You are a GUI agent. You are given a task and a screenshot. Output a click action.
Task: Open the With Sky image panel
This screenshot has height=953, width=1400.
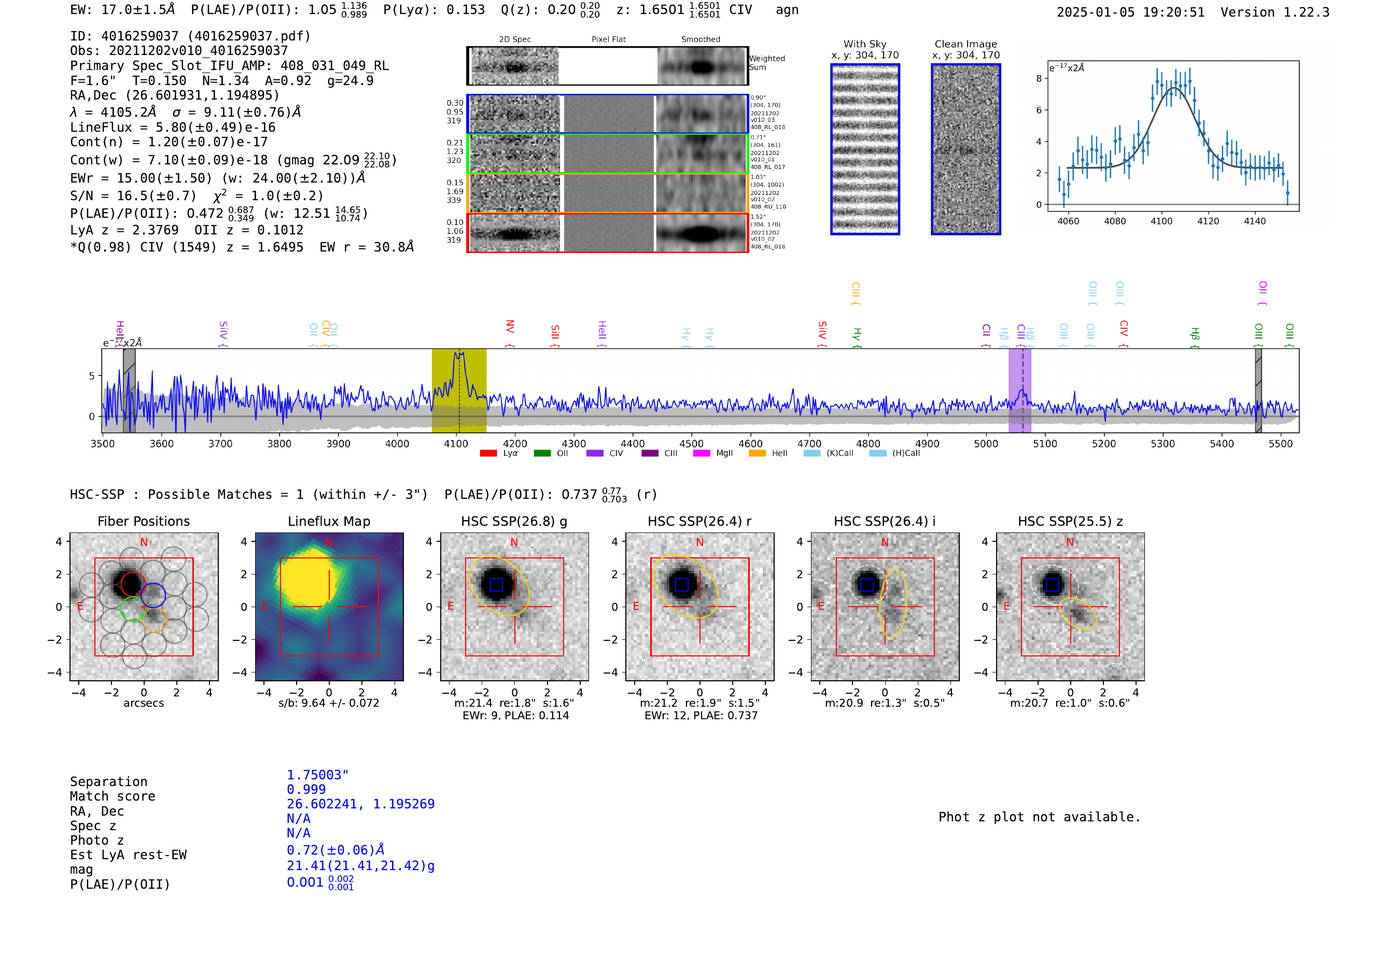pyautogui.click(x=865, y=149)
